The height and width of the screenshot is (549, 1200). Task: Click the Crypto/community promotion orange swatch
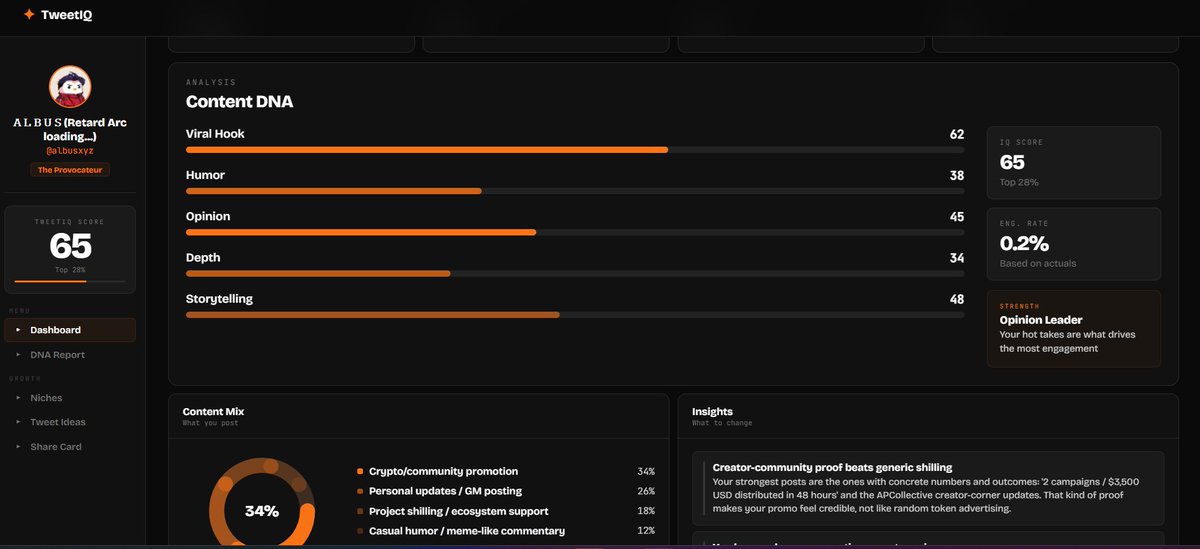point(360,472)
